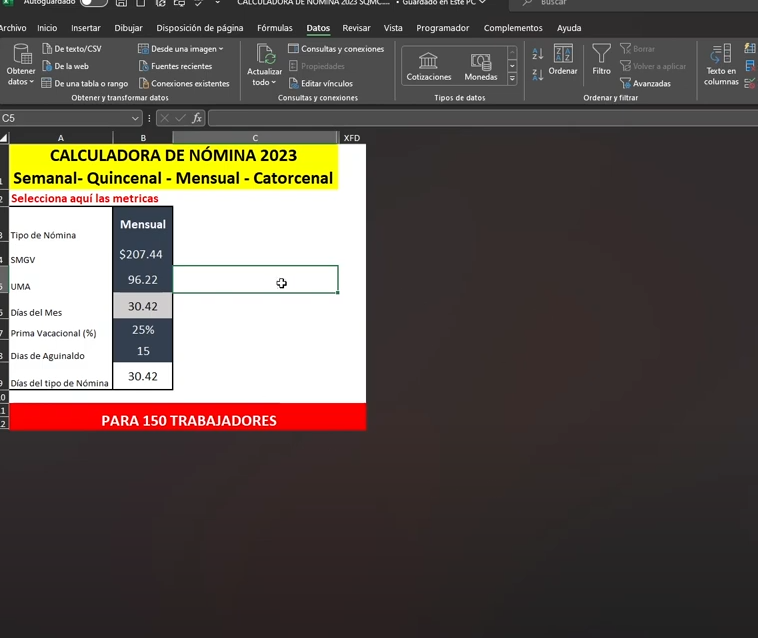
Task: Select the Cotizaciones data type
Action: point(428,66)
